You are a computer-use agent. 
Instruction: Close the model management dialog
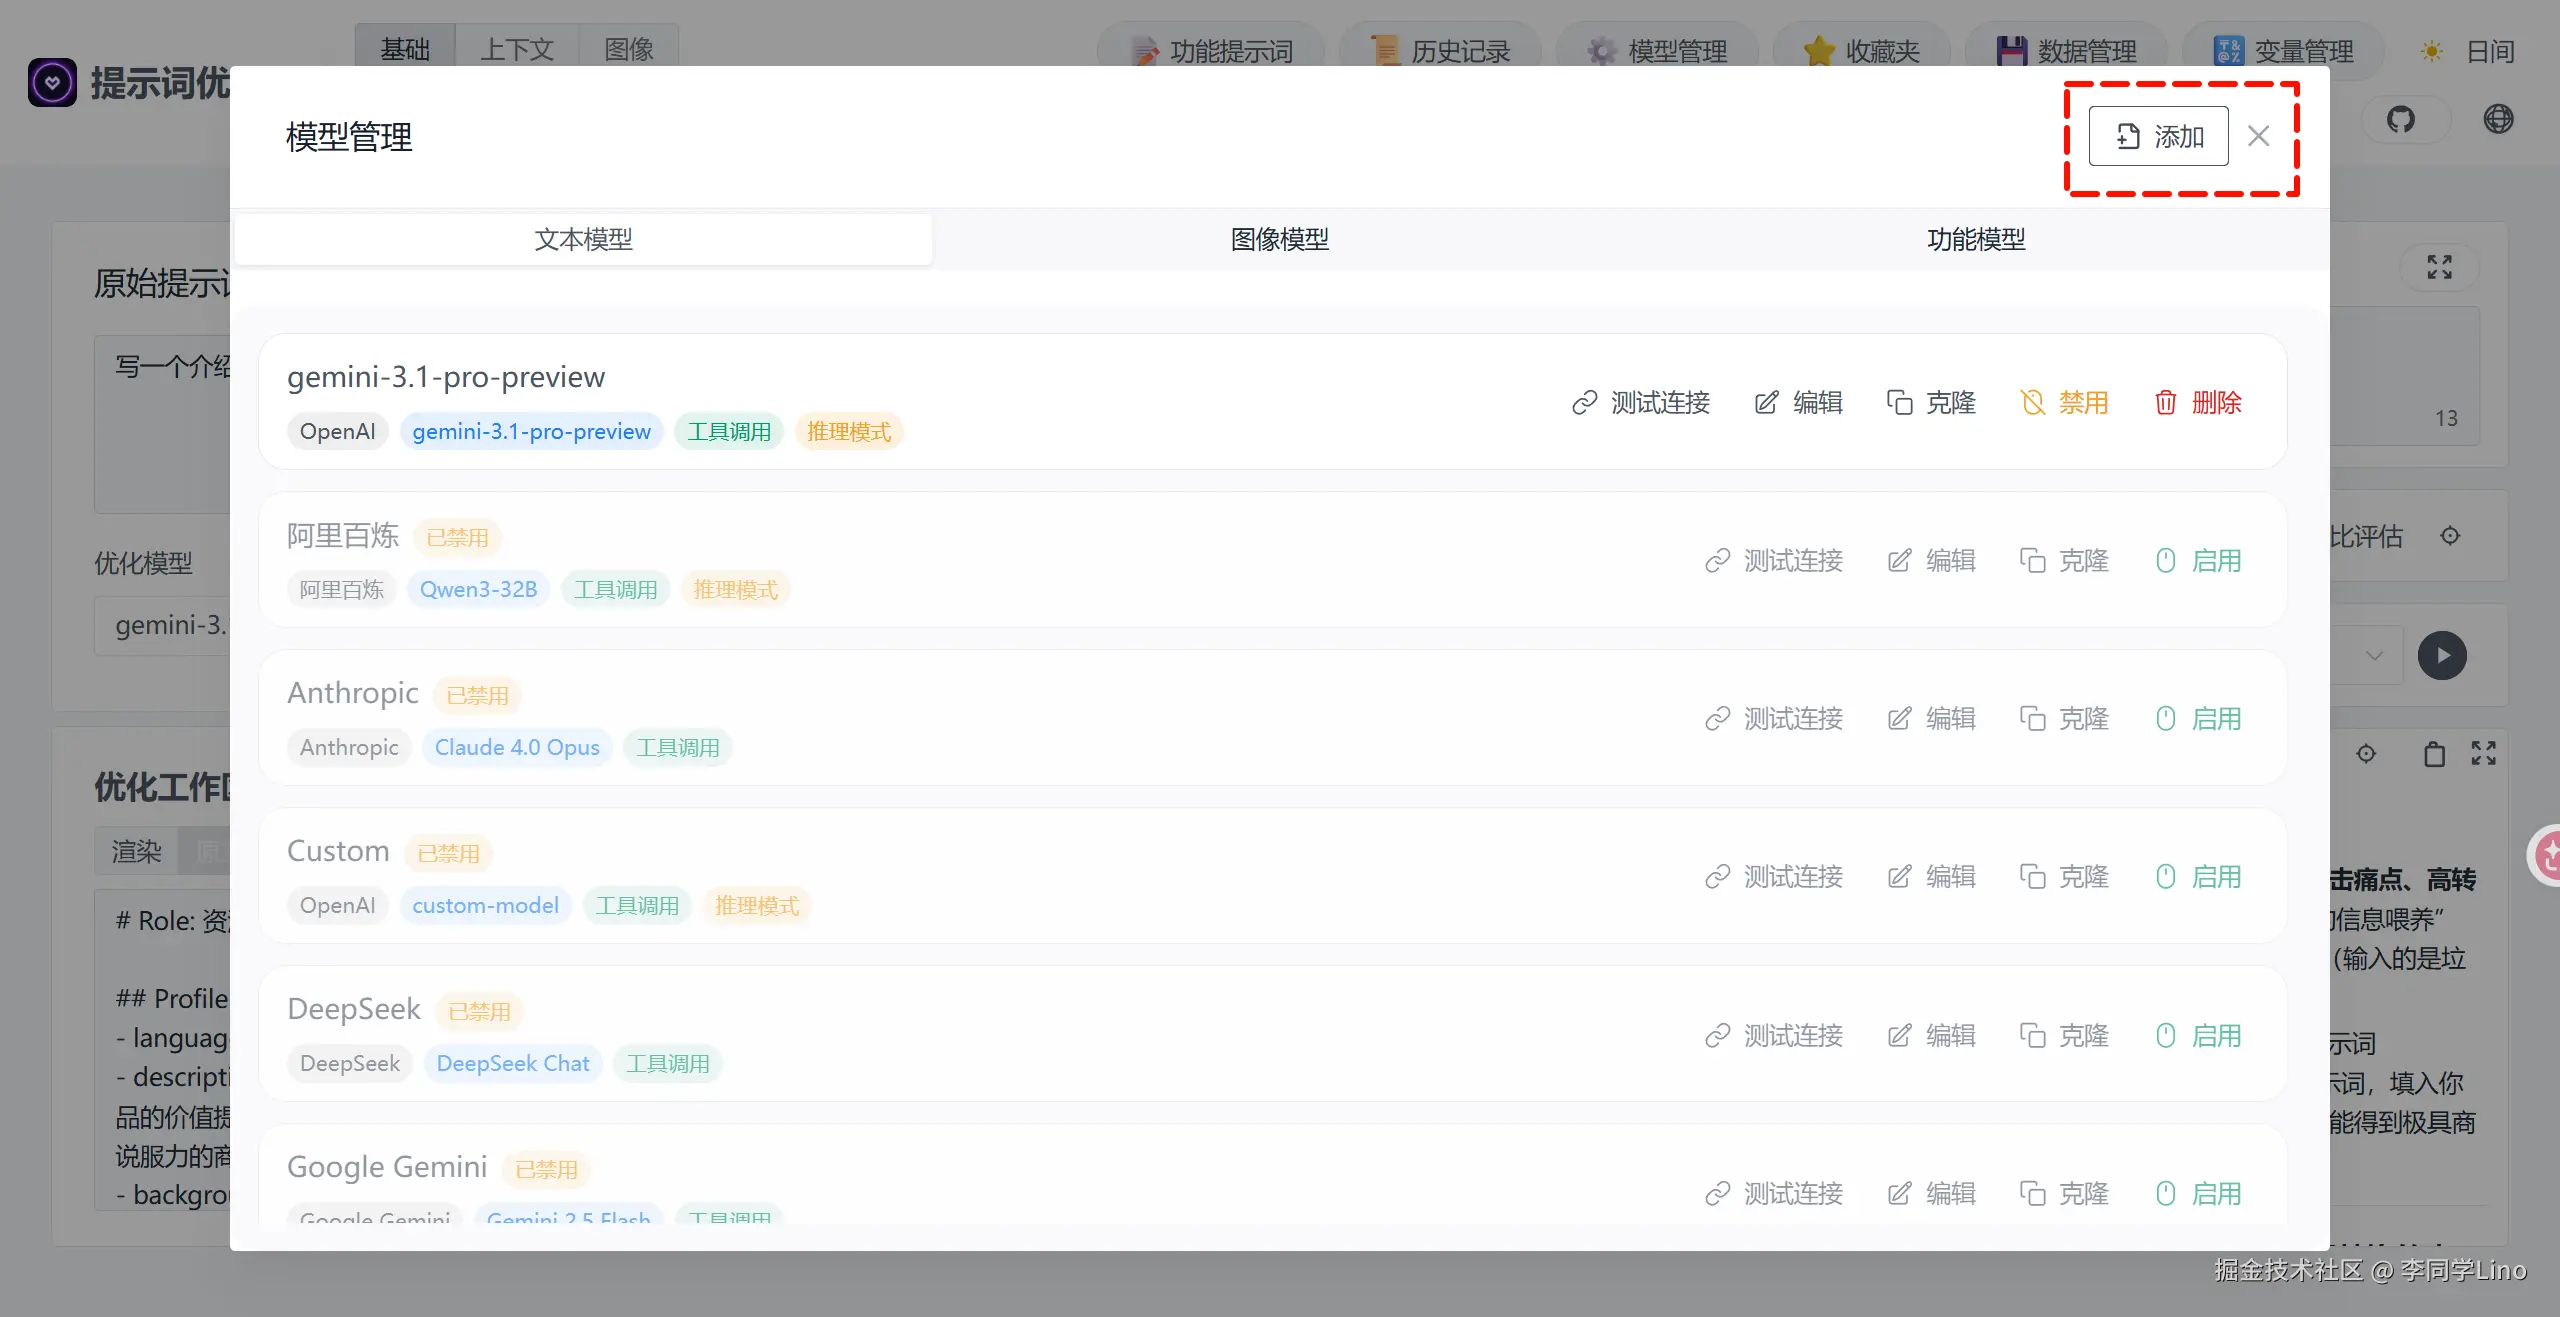click(2258, 136)
